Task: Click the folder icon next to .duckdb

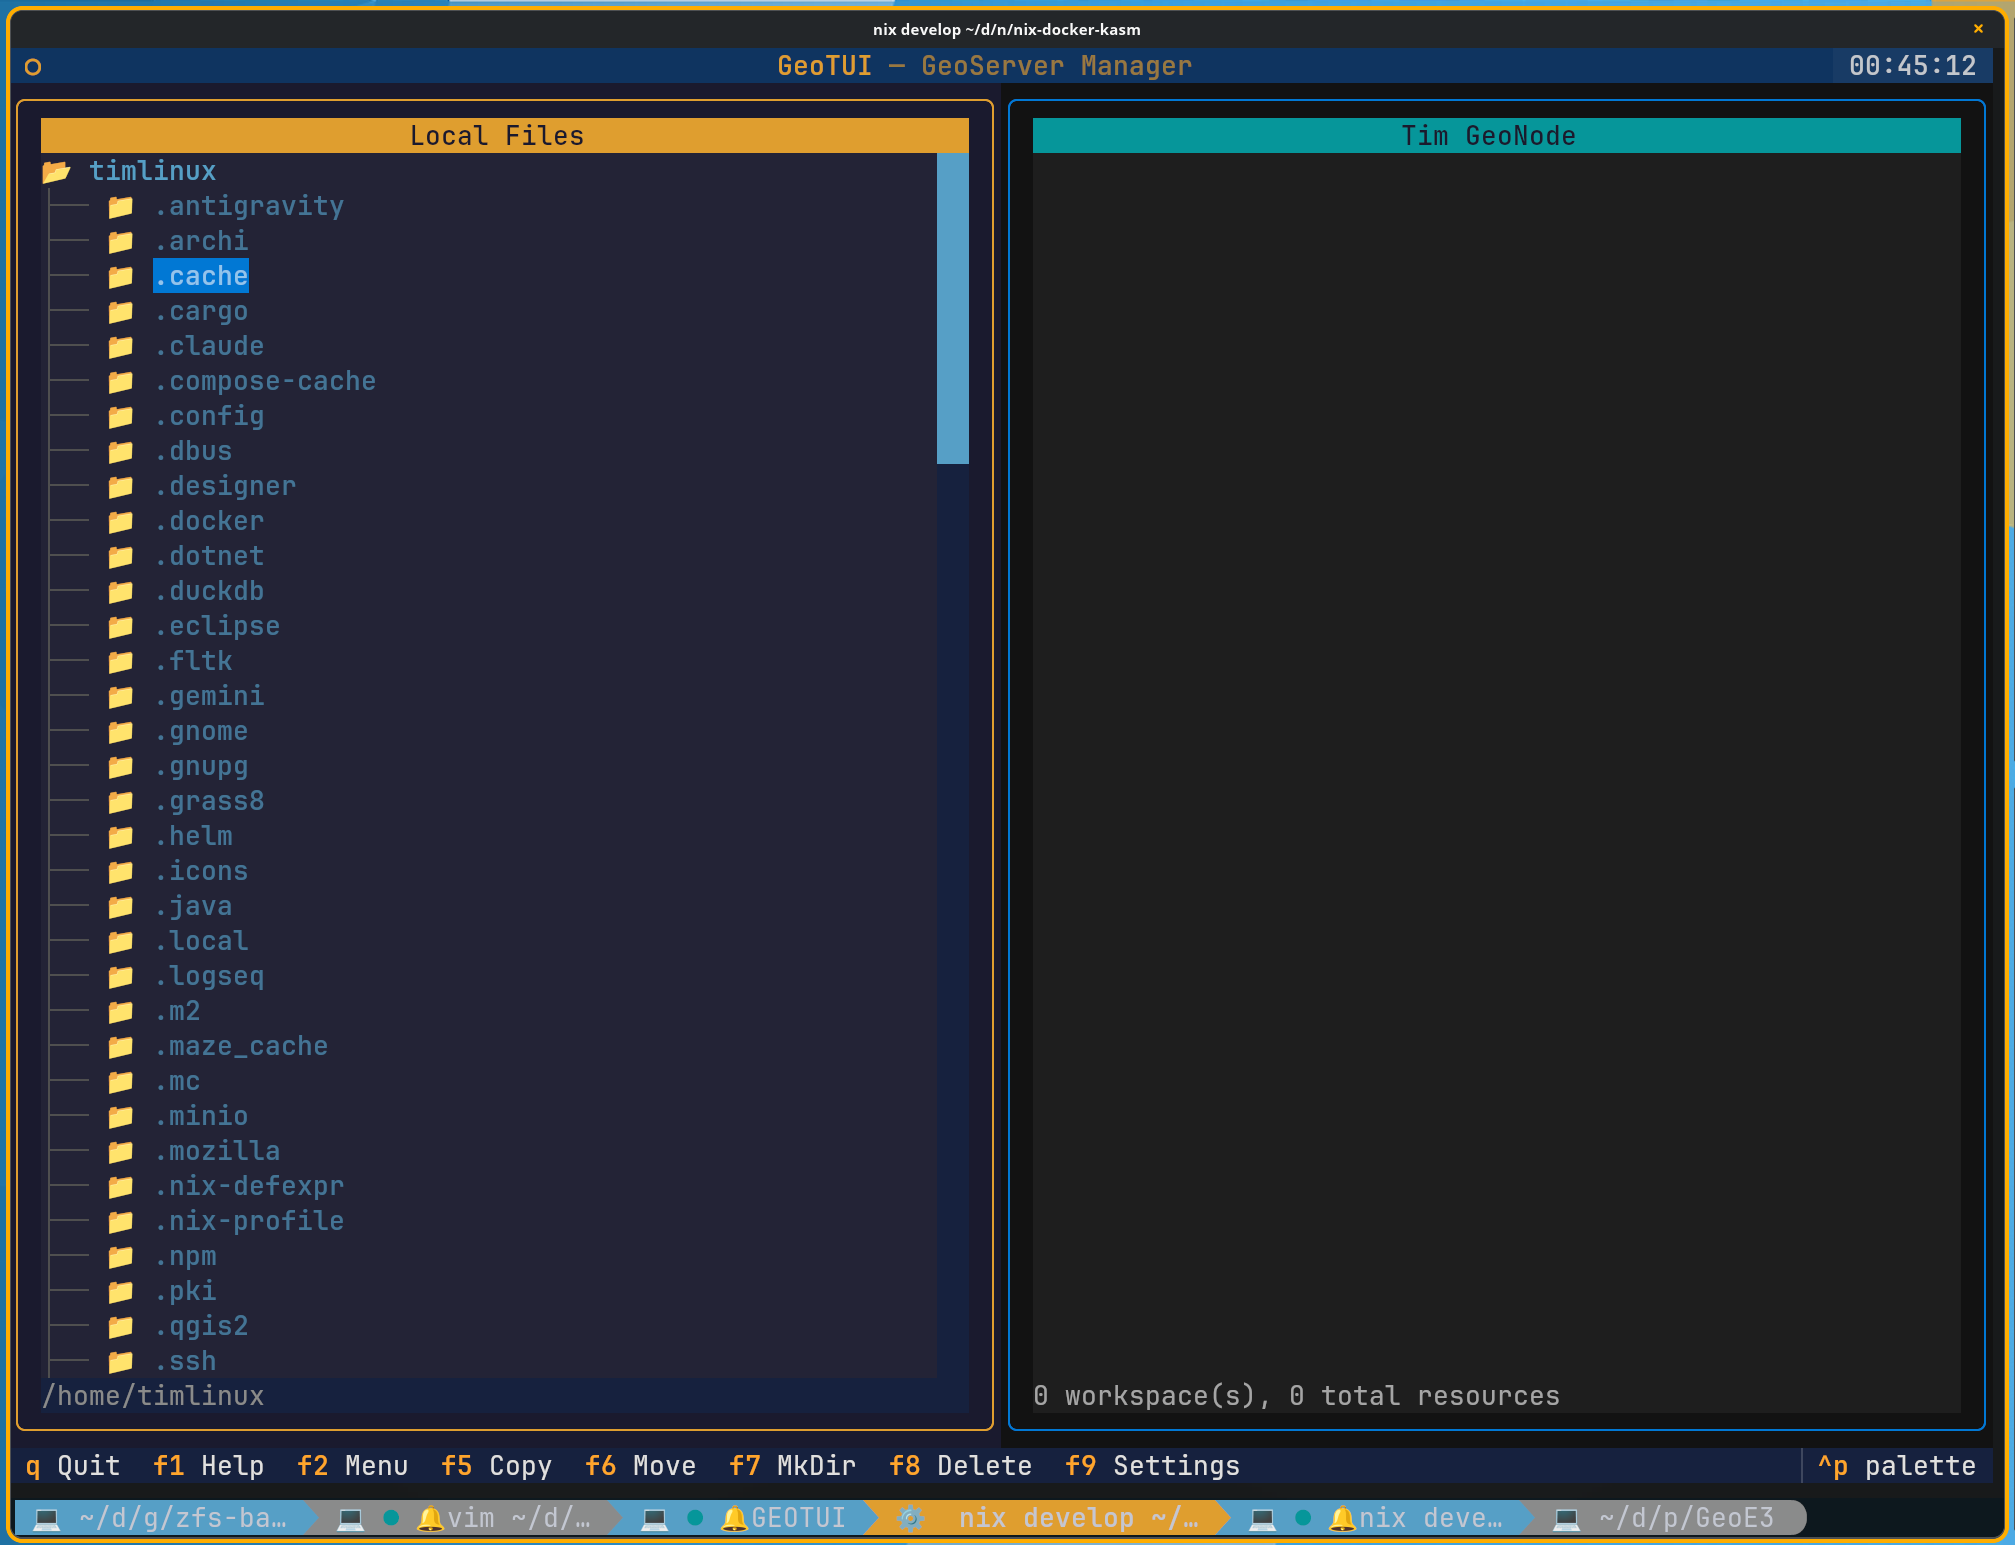Action: [x=121, y=591]
